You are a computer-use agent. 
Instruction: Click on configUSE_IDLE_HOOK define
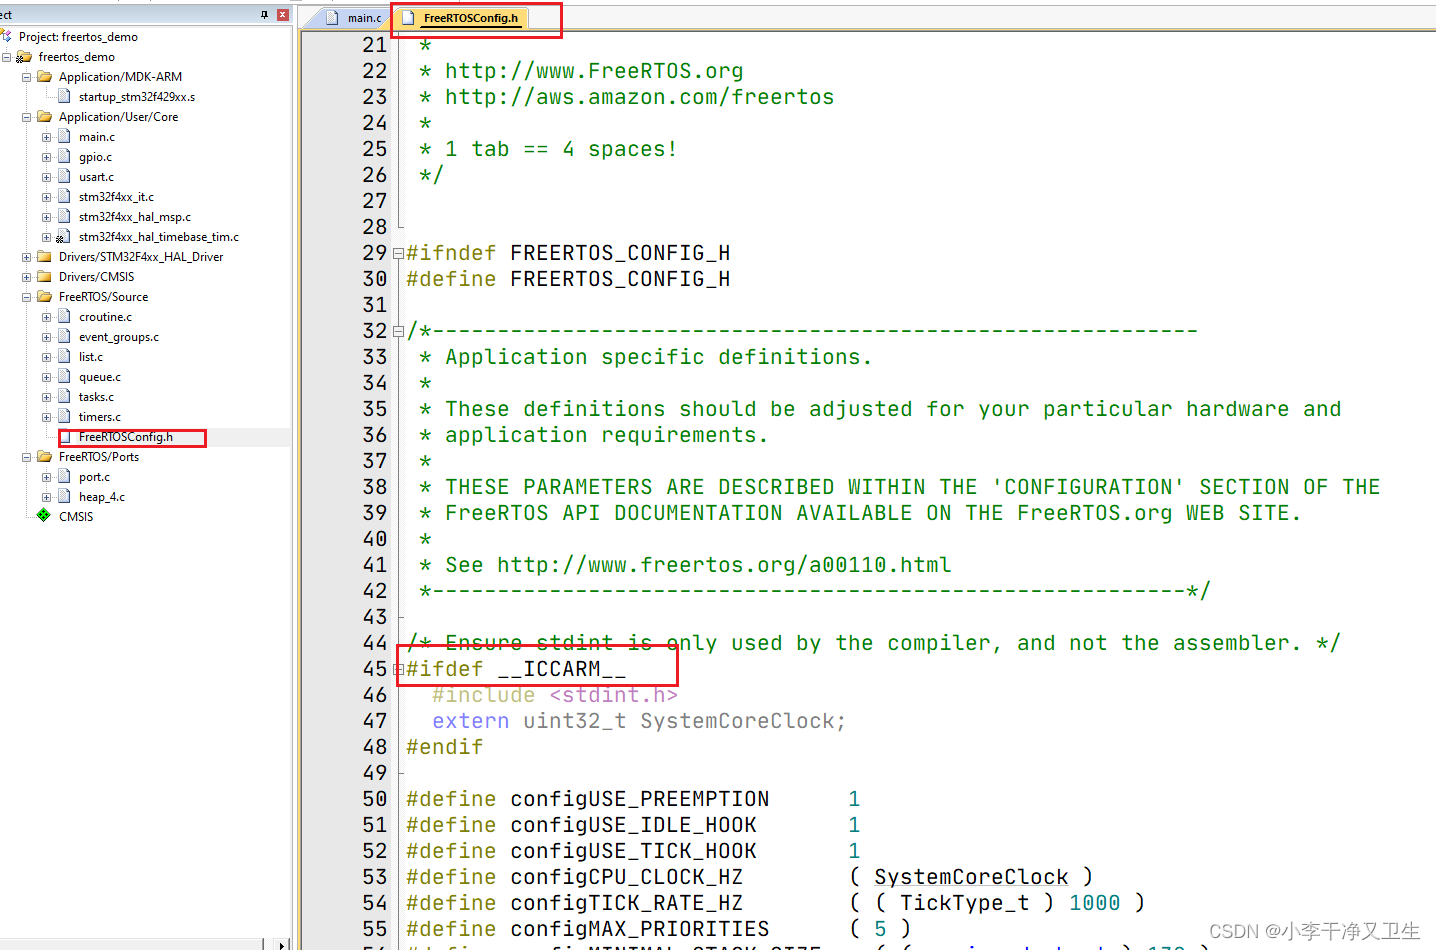(633, 825)
